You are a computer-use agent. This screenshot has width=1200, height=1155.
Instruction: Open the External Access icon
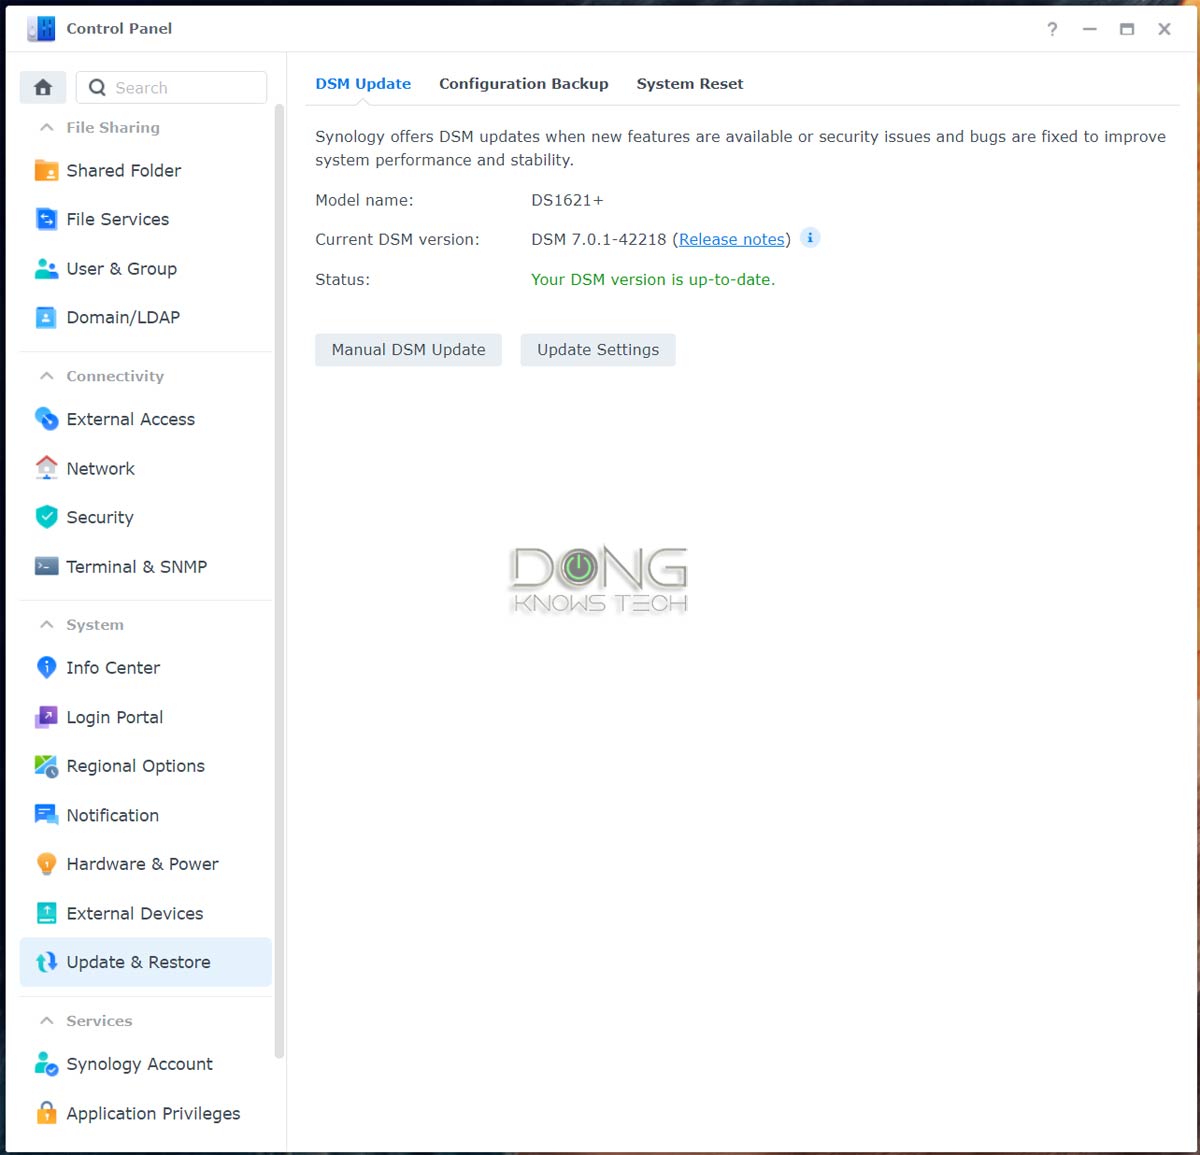[x=46, y=419]
